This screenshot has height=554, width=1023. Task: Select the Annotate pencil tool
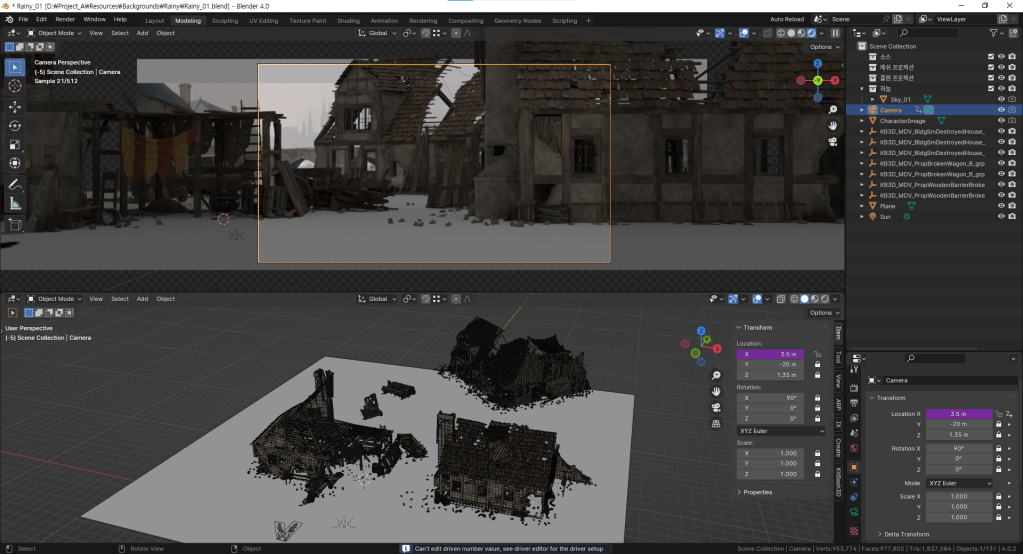click(15, 185)
